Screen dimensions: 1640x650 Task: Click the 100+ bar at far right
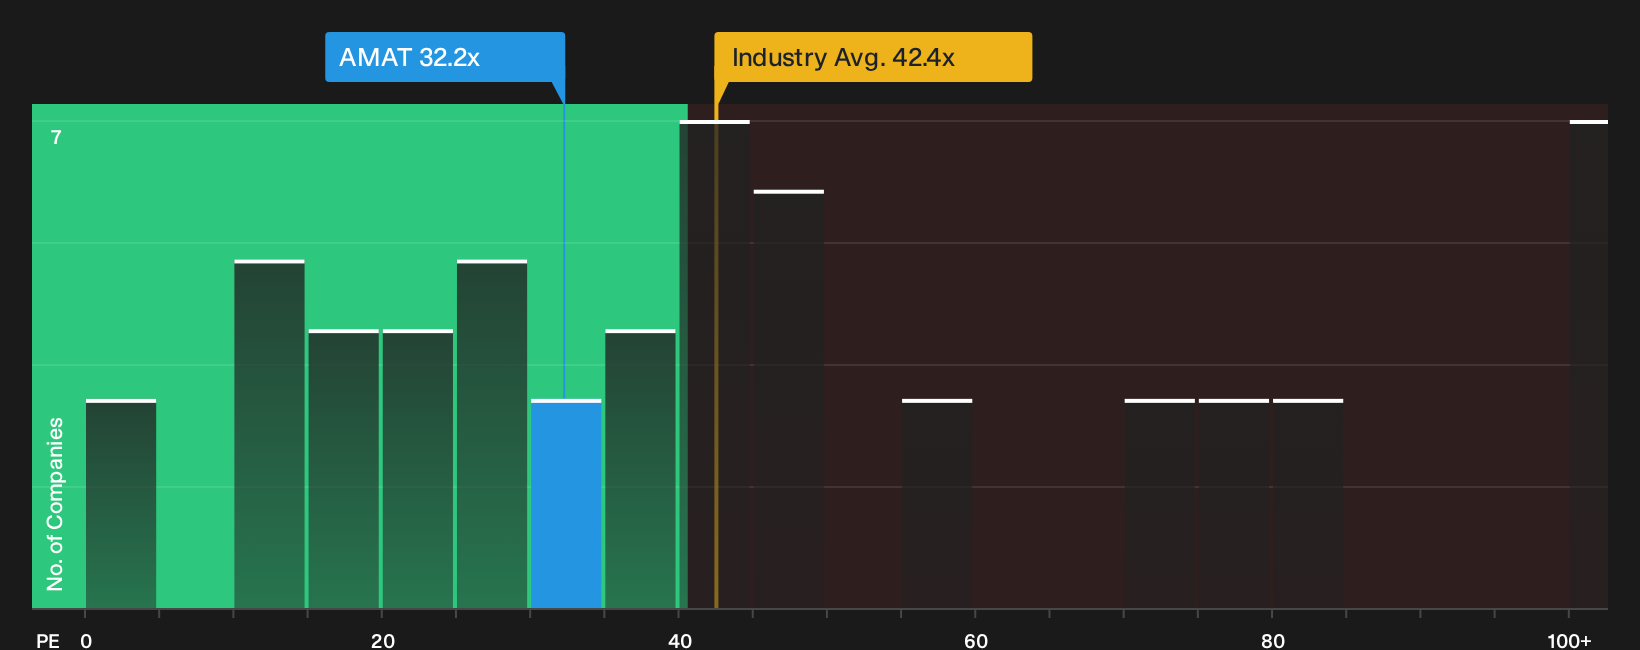pyautogui.click(x=1589, y=364)
